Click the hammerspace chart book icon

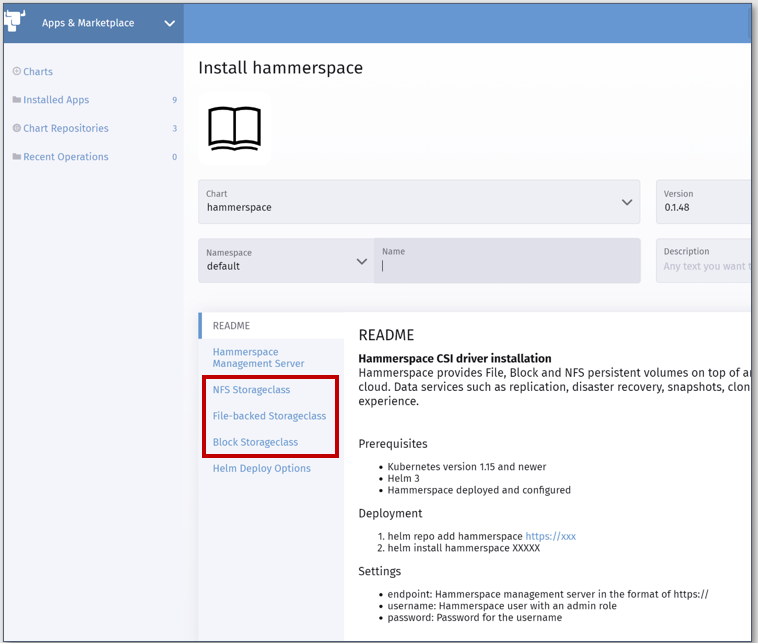point(234,128)
